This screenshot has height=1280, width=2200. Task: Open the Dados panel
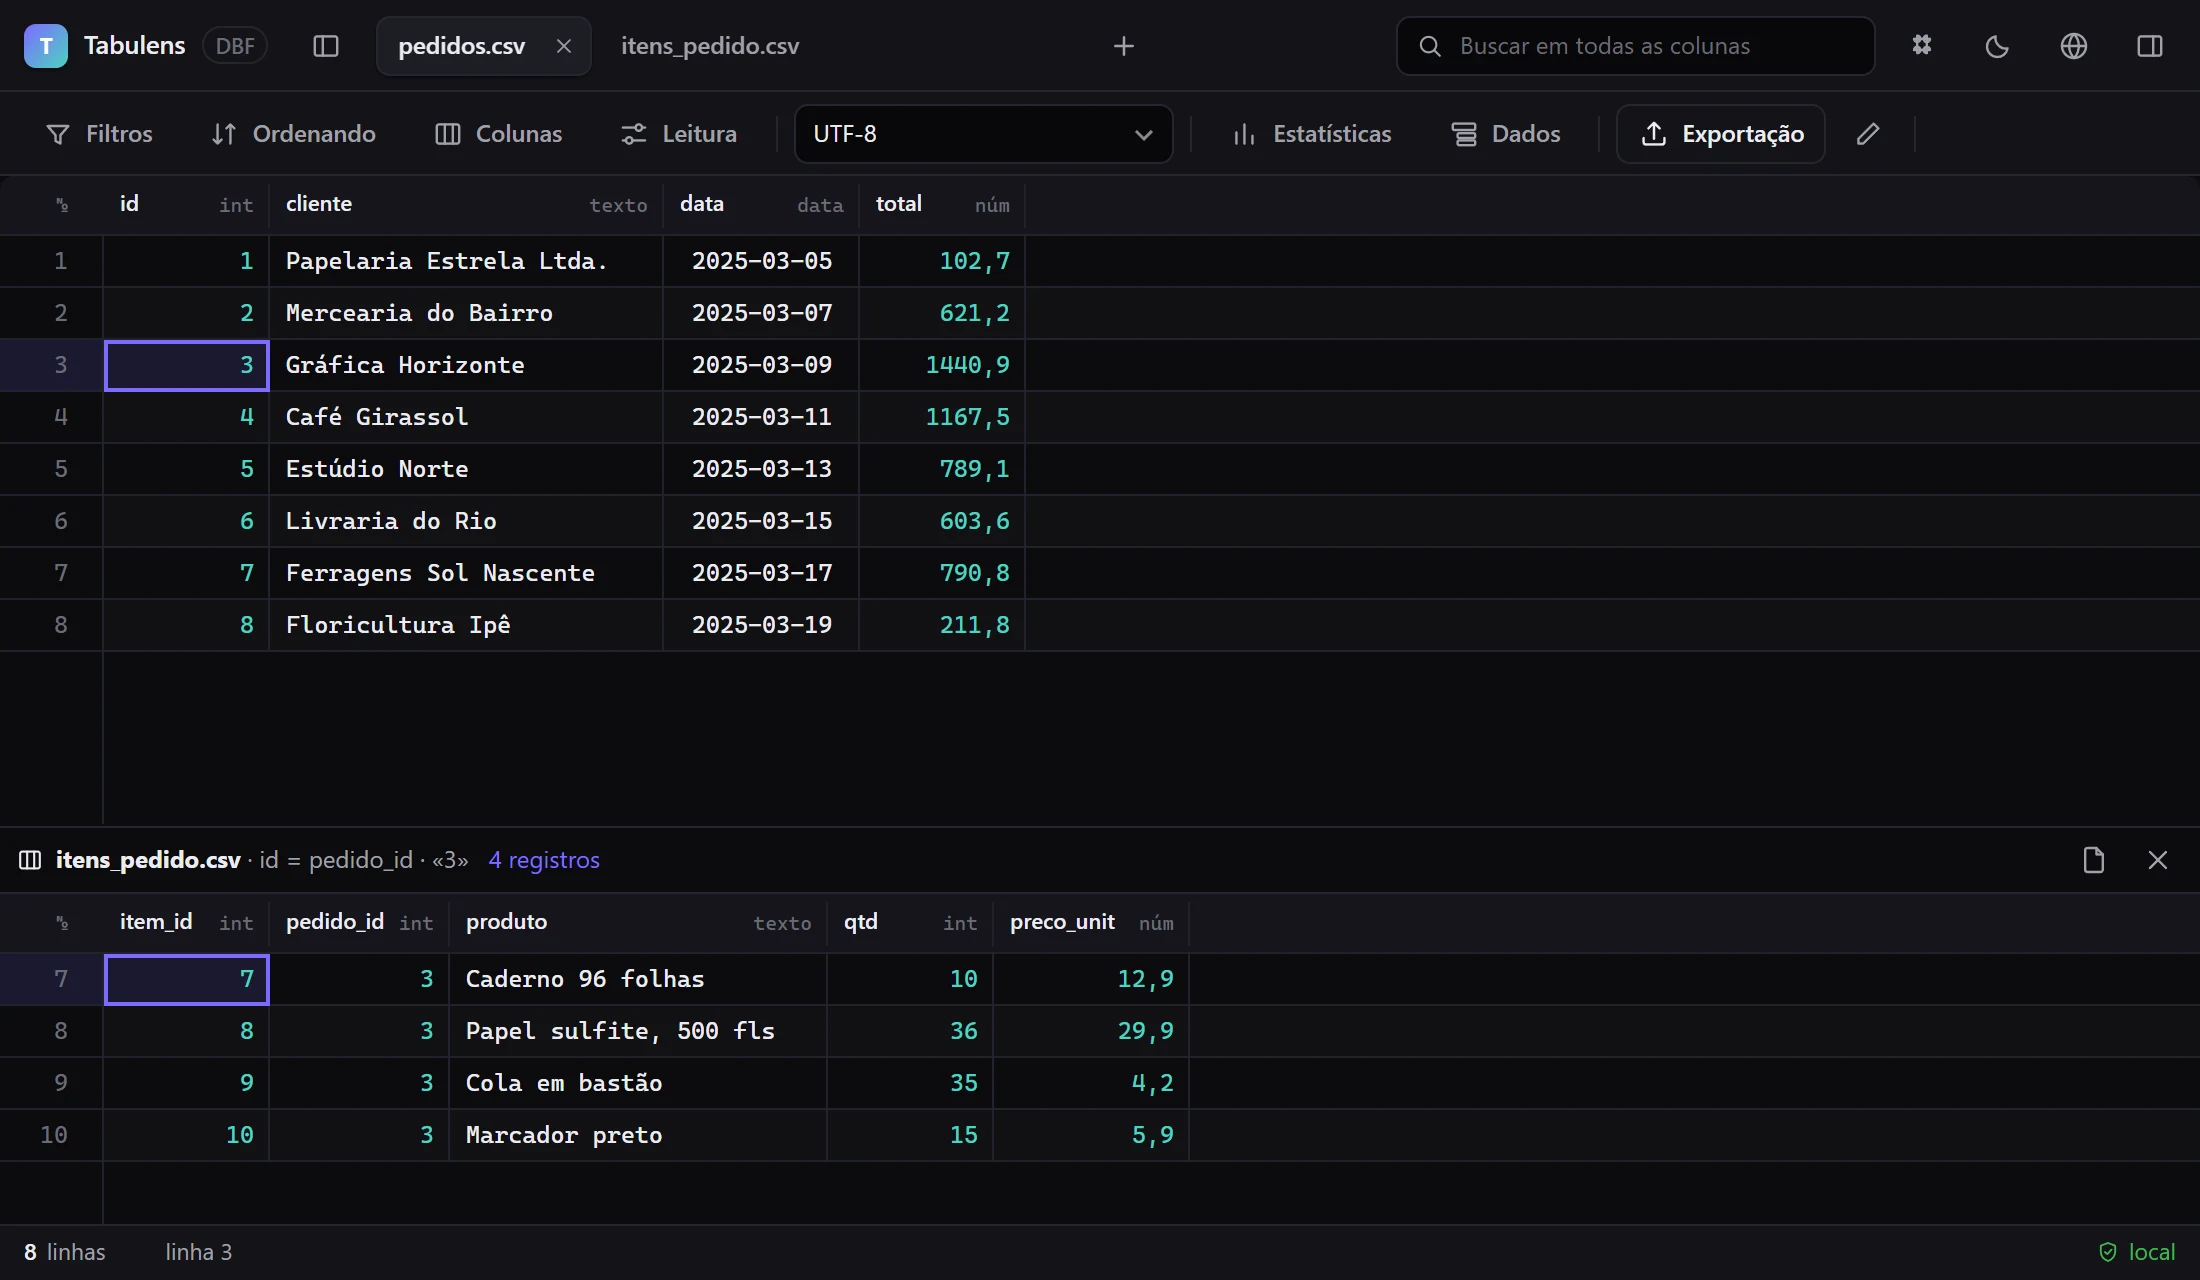tap(1506, 134)
